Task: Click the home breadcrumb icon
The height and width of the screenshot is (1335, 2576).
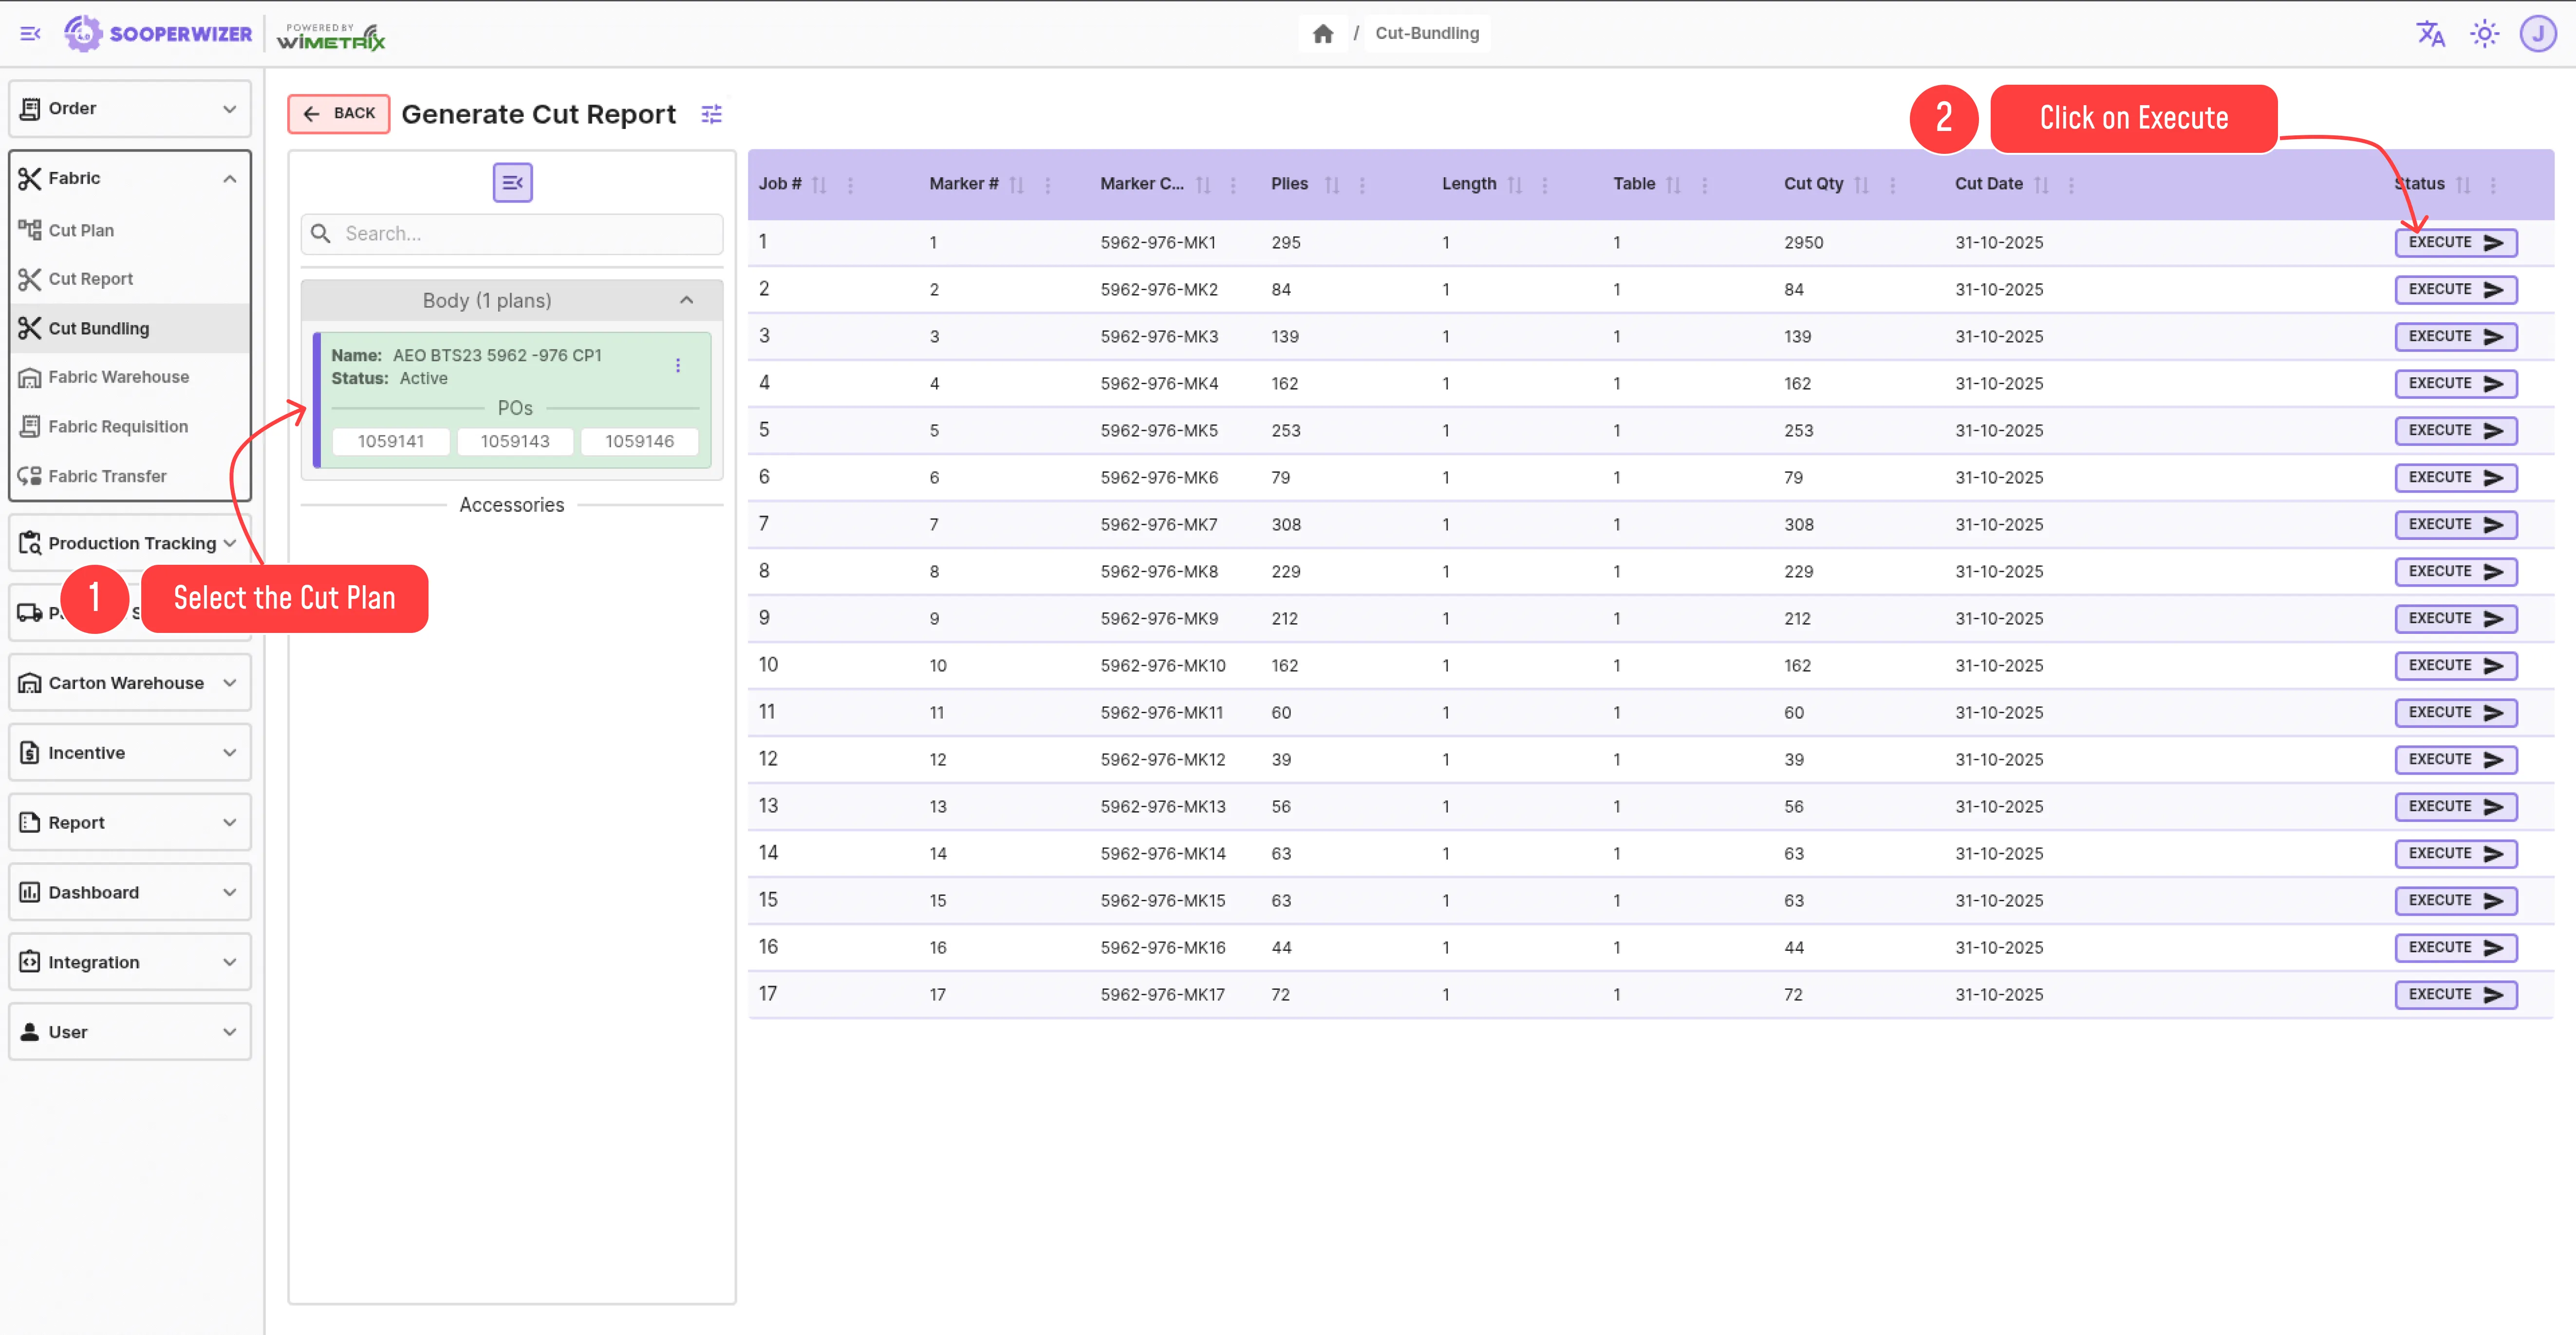Action: (x=1322, y=33)
